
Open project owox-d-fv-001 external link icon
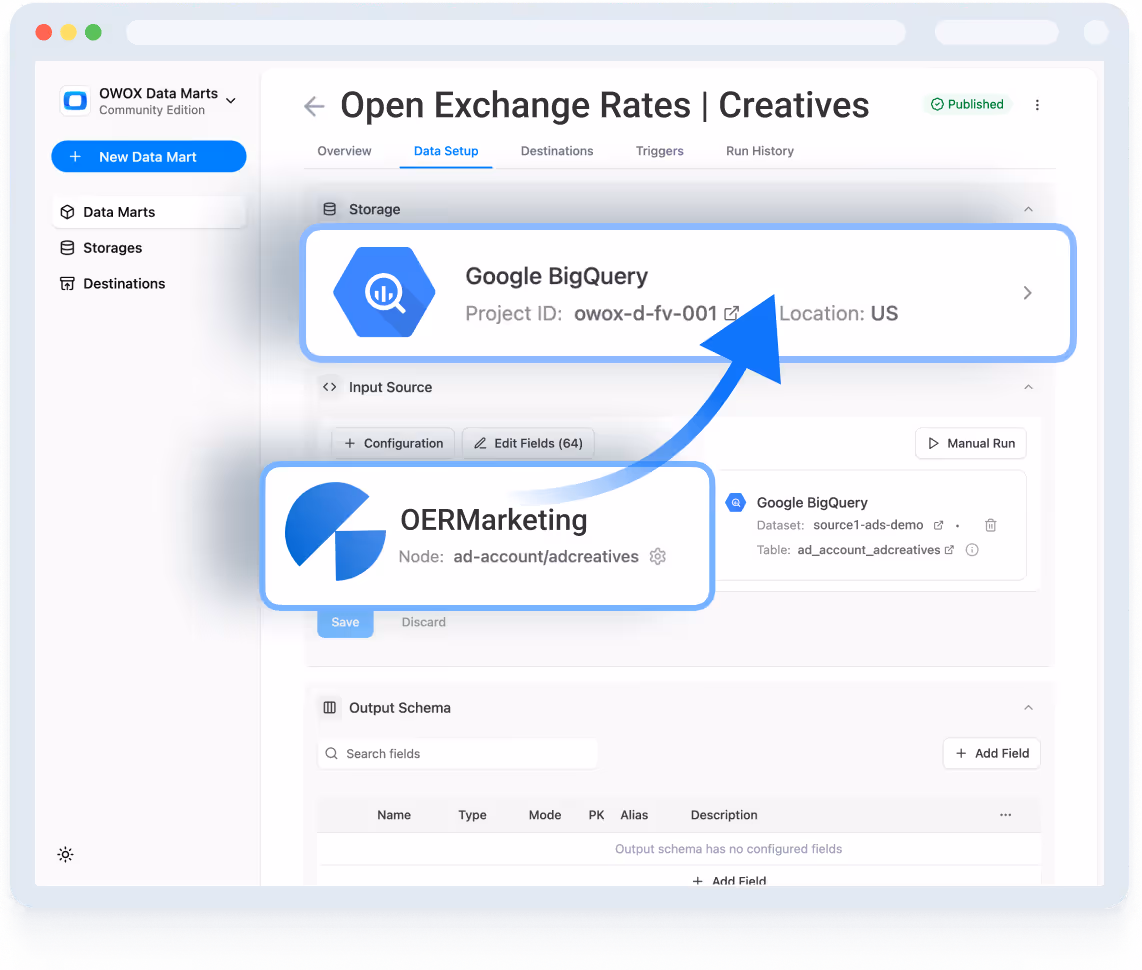click(x=731, y=313)
